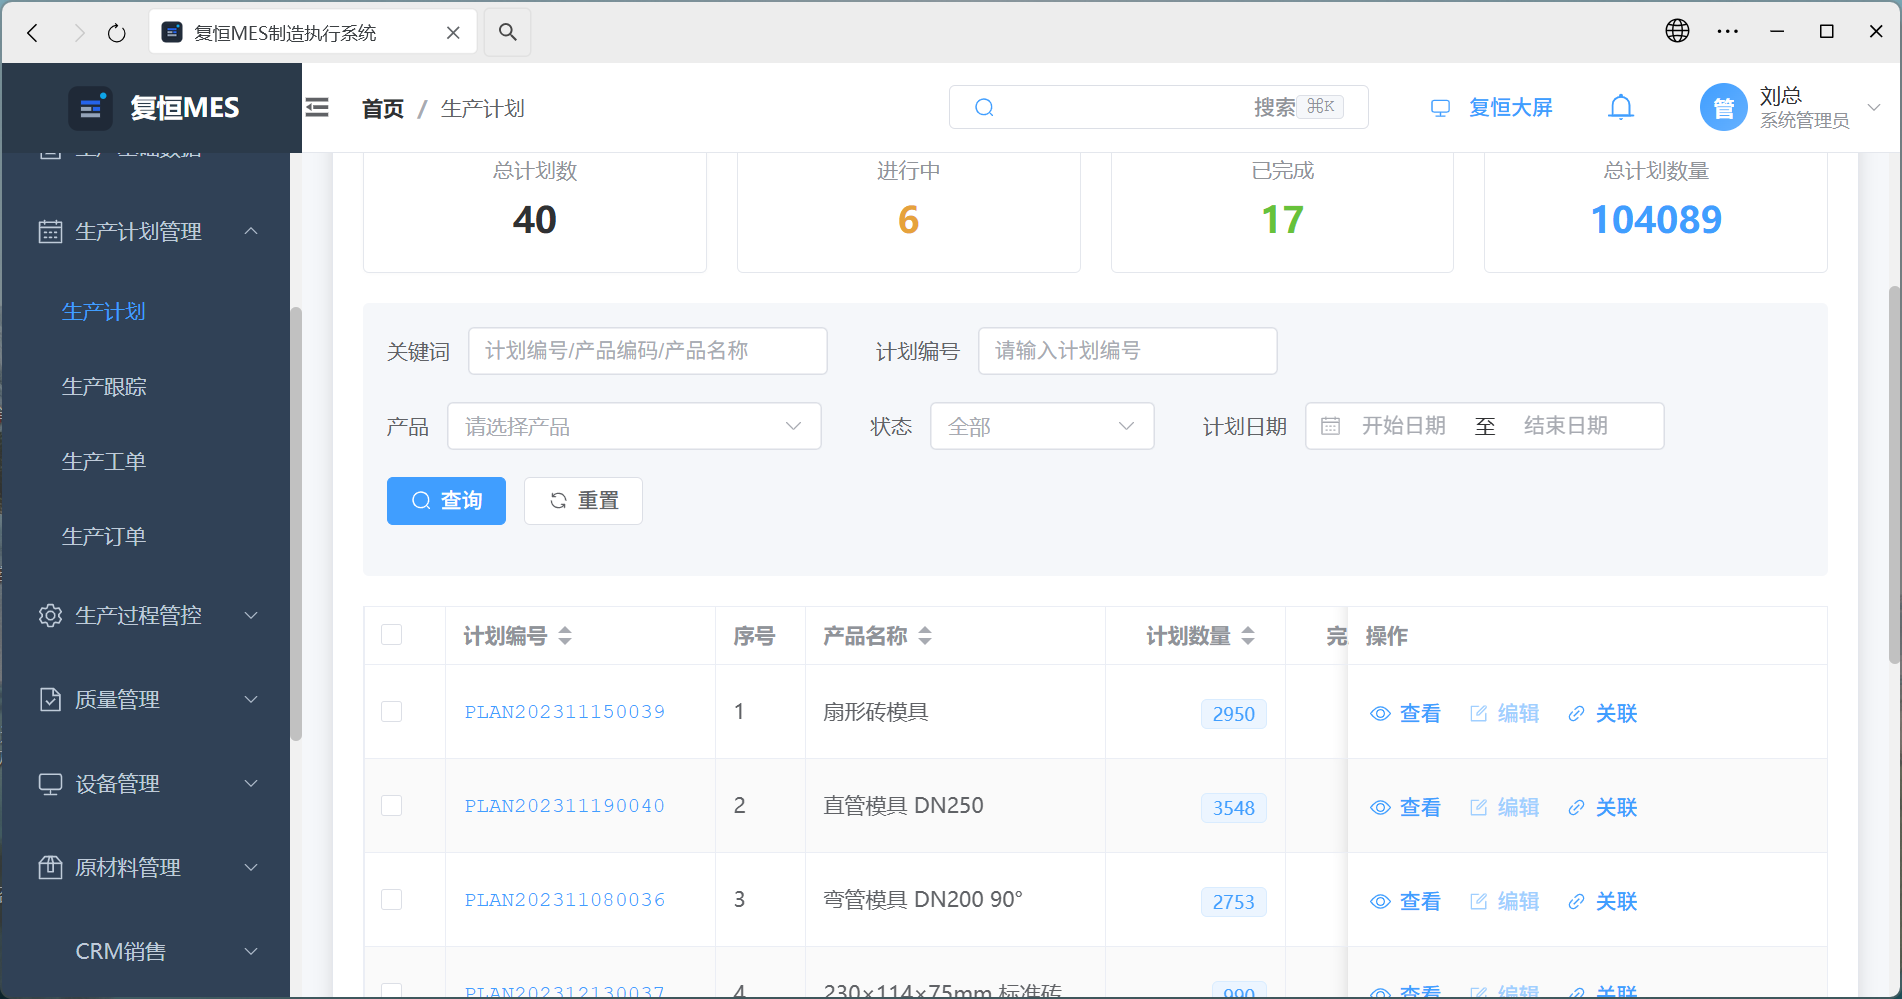
Task: Focus the 计划编号 input field
Action: pos(1127,351)
